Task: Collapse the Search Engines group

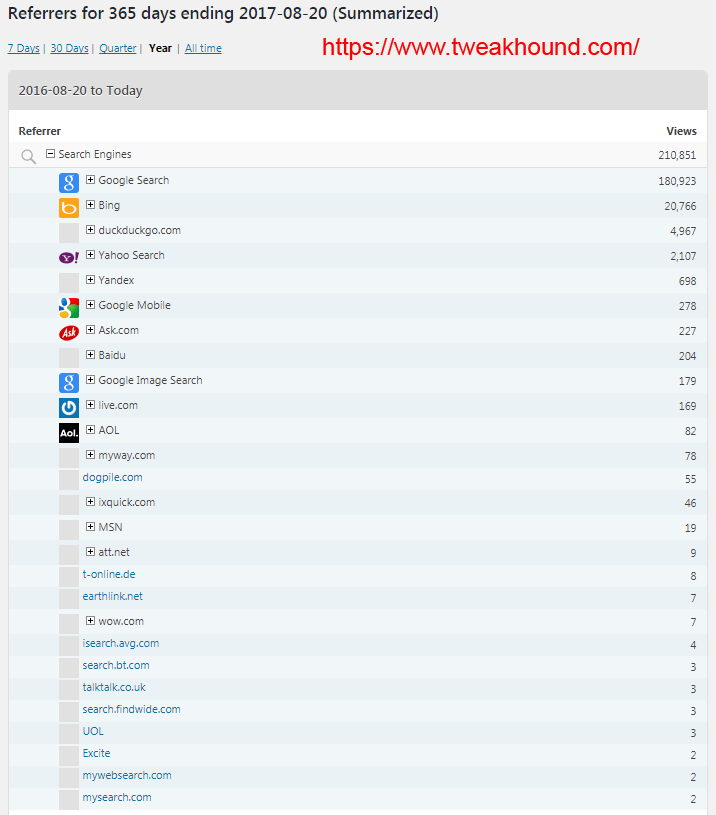Action: coord(50,154)
